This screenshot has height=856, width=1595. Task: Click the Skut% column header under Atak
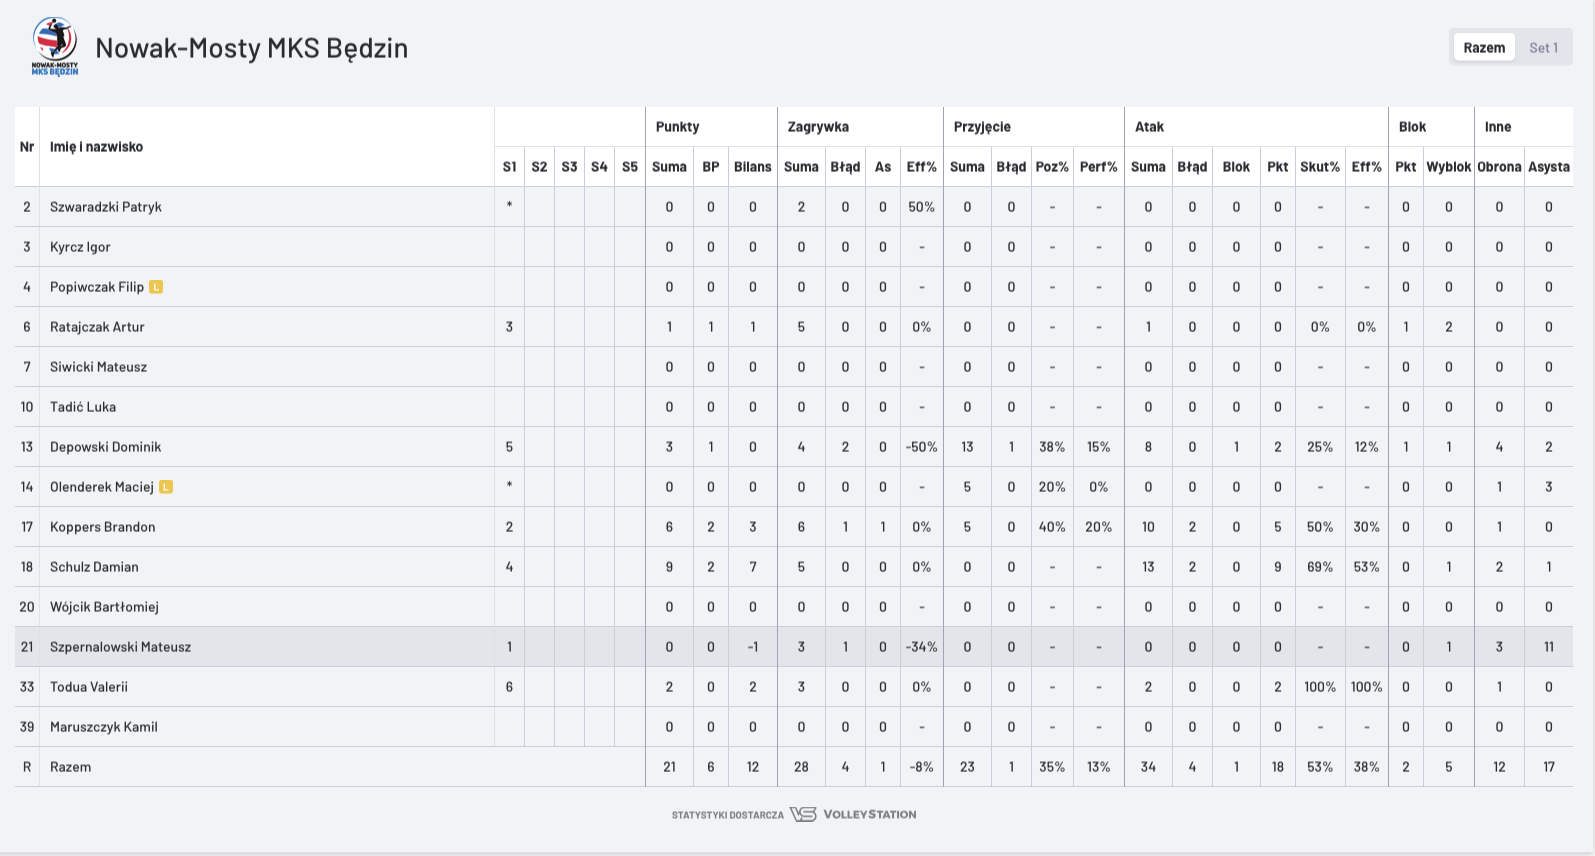coord(1319,167)
